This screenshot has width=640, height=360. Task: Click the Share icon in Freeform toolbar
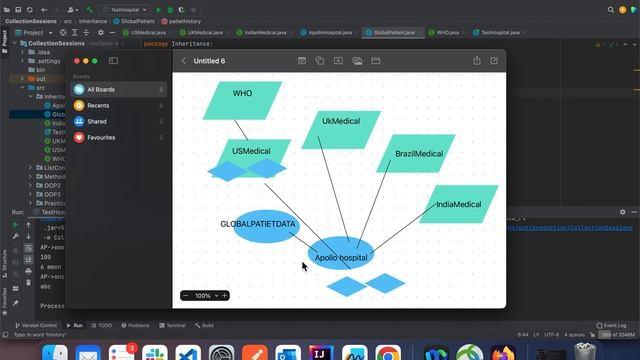pyautogui.click(x=477, y=61)
